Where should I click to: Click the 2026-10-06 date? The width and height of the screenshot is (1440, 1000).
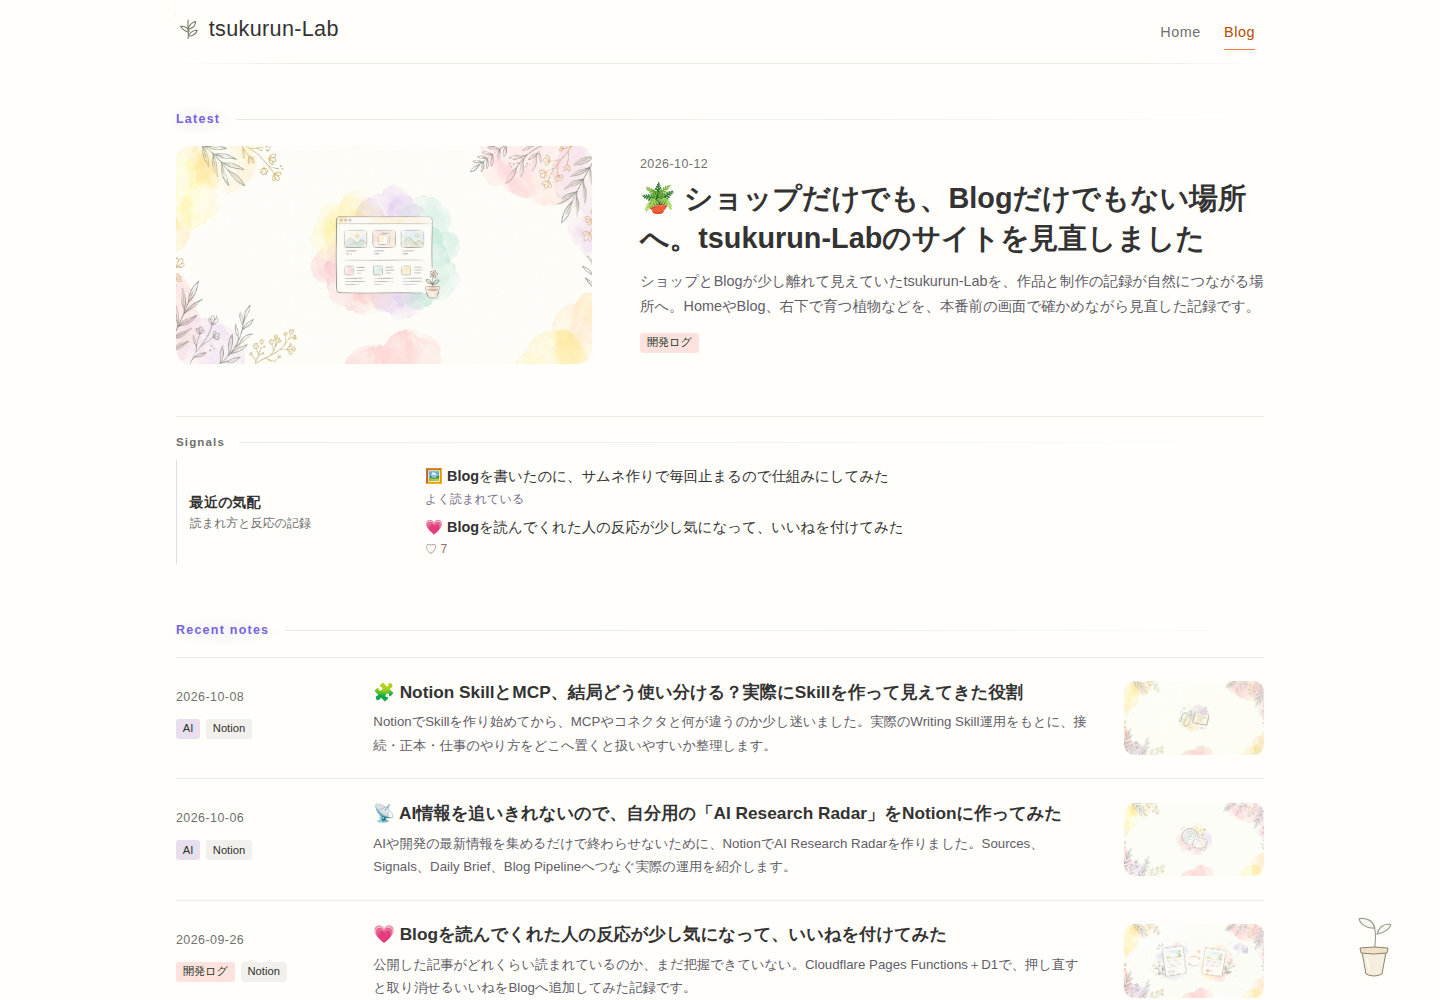(x=210, y=818)
